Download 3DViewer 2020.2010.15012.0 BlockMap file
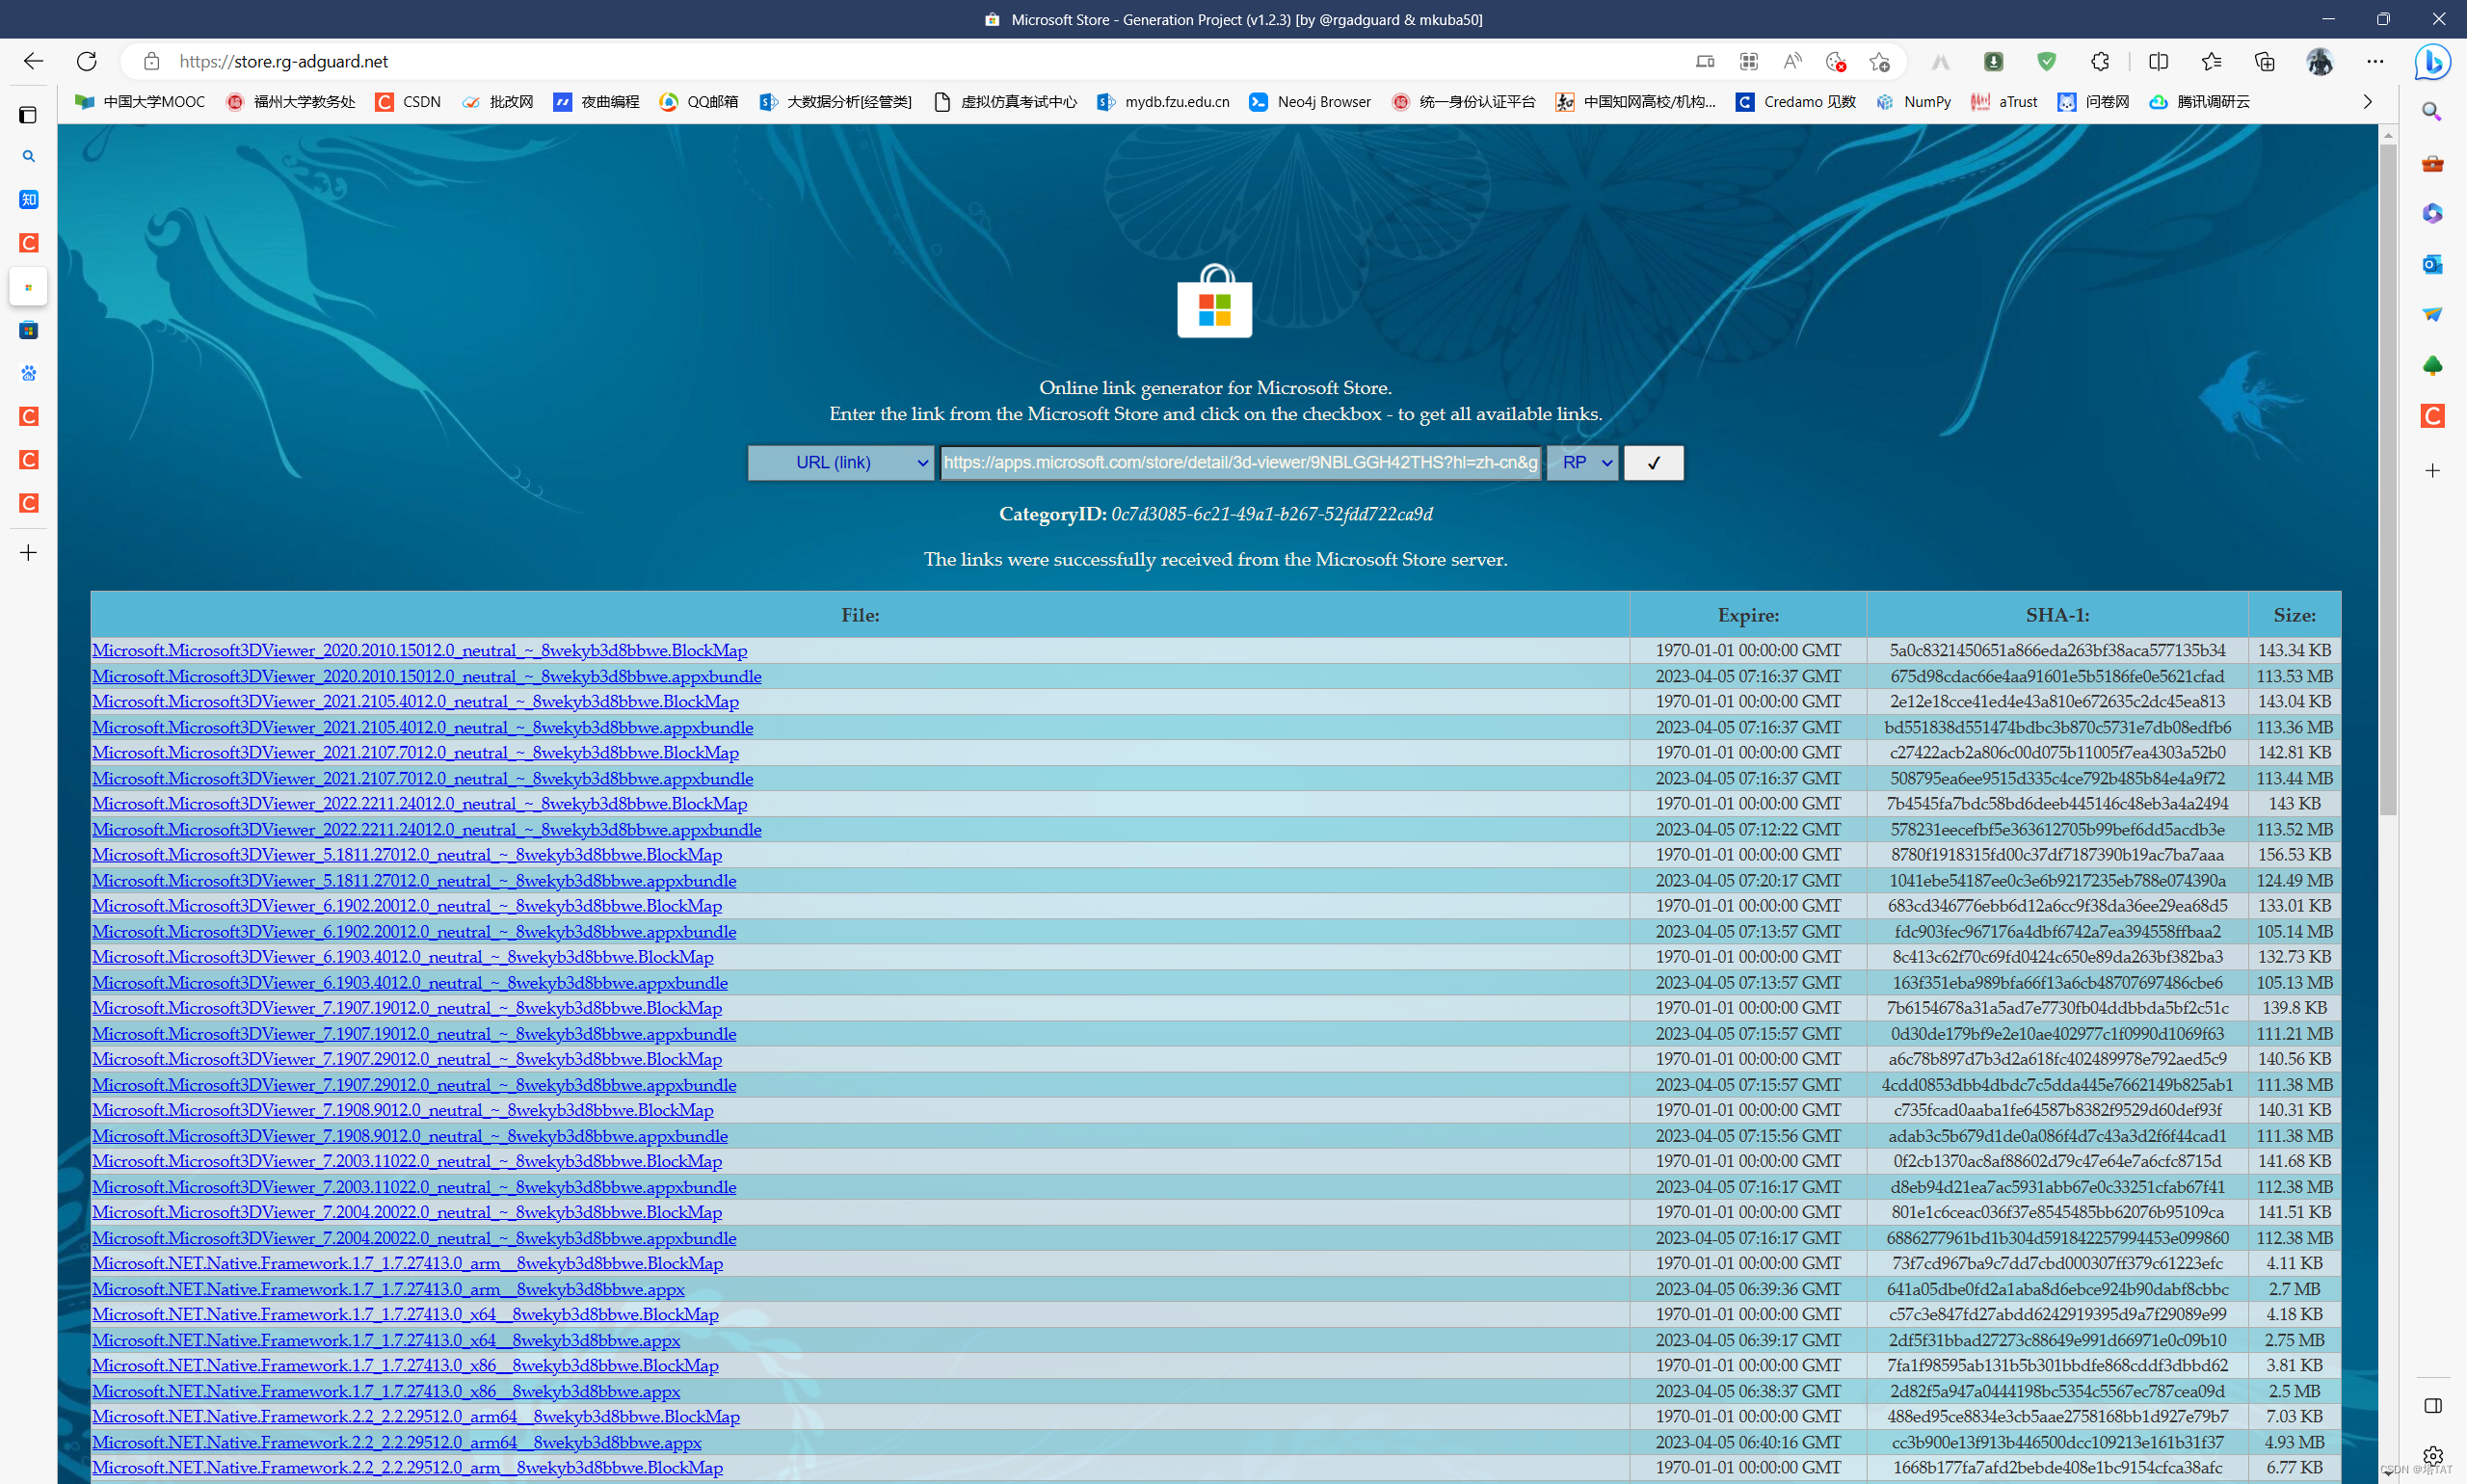This screenshot has width=2467, height=1484. 420,650
